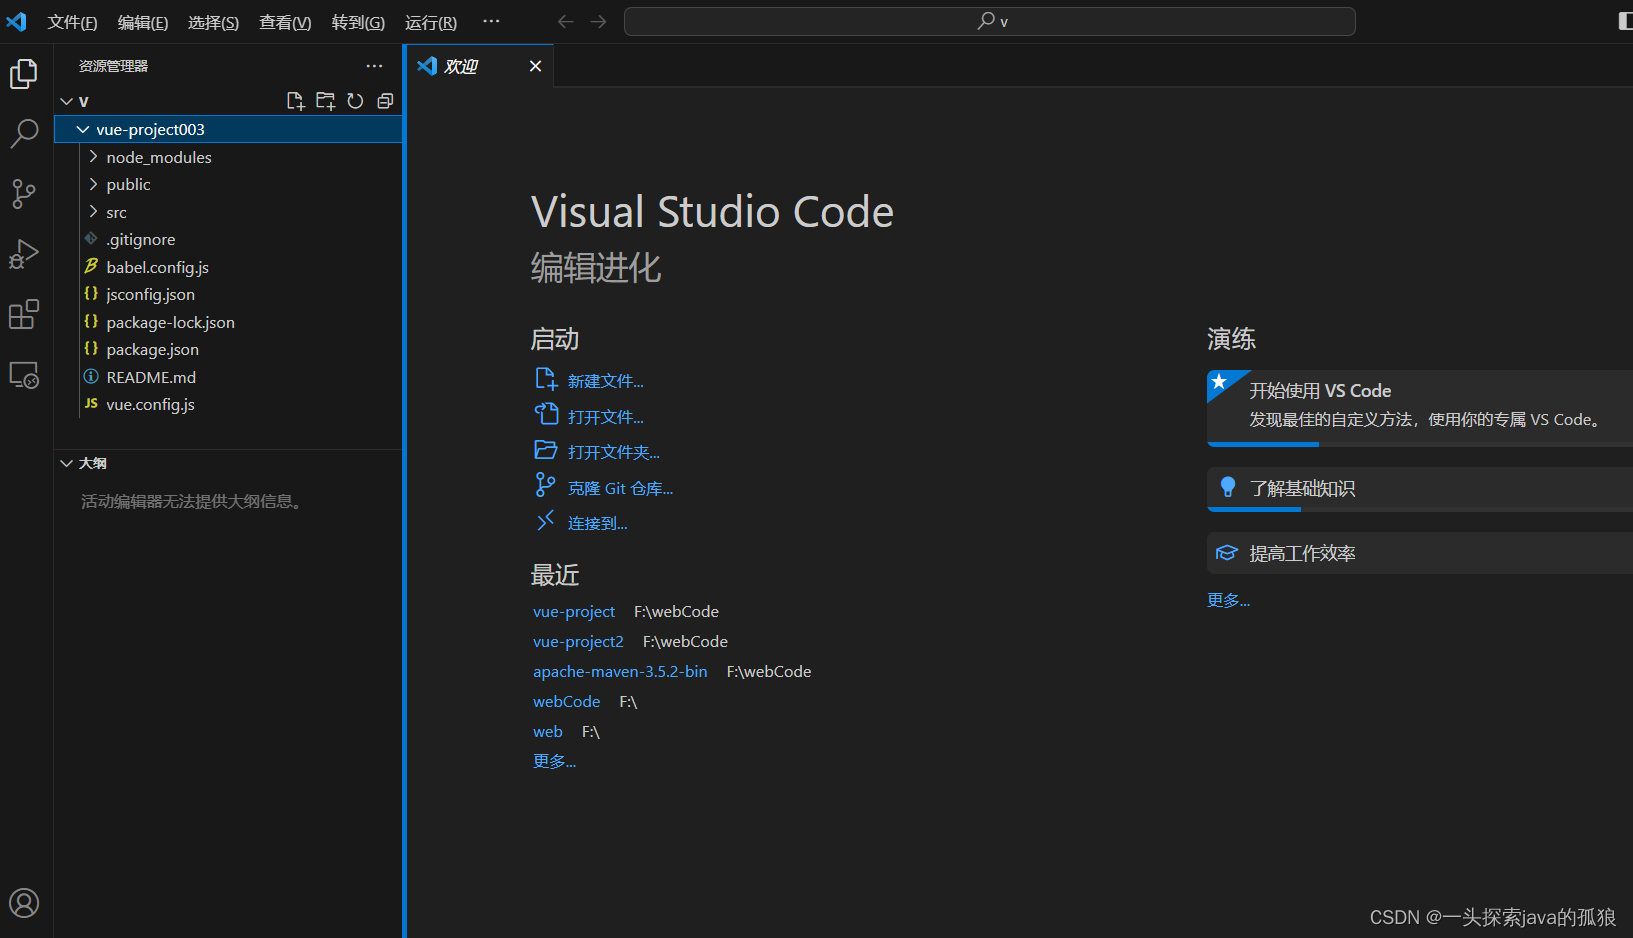Click 更多... under walkthroughs

tap(1229, 600)
